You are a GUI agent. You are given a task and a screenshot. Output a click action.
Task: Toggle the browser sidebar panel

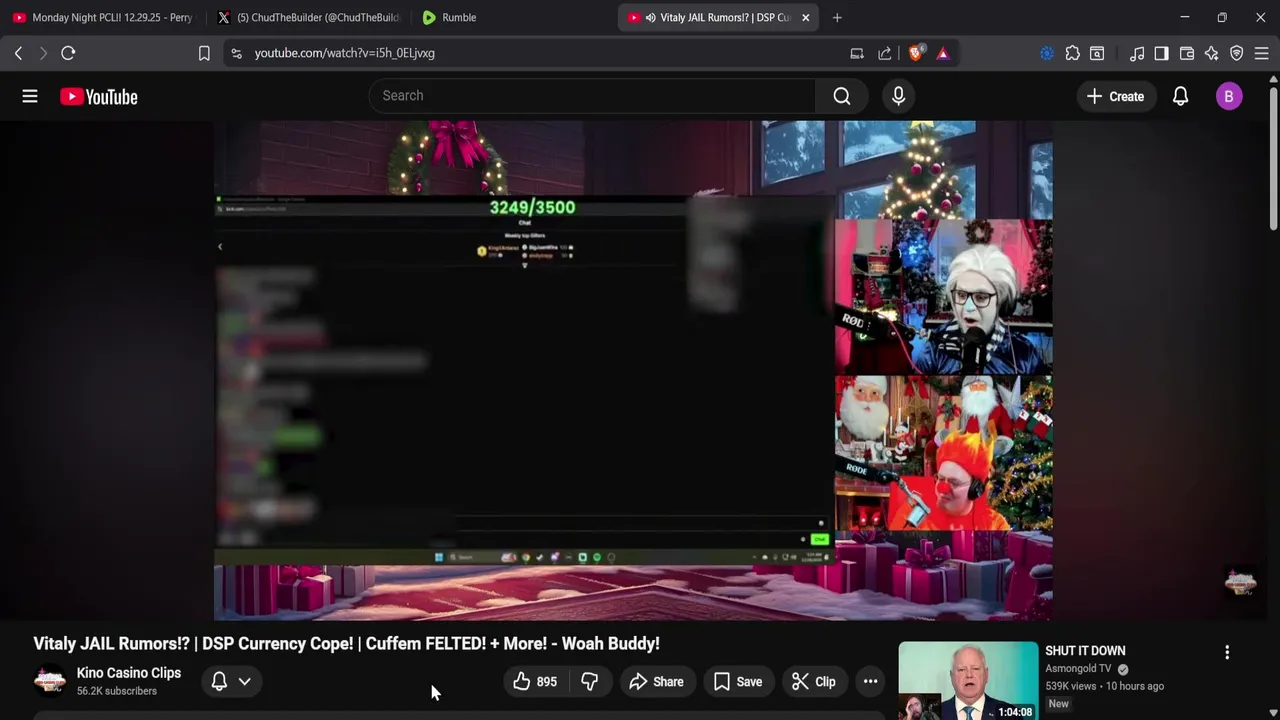pyautogui.click(x=1161, y=53)
